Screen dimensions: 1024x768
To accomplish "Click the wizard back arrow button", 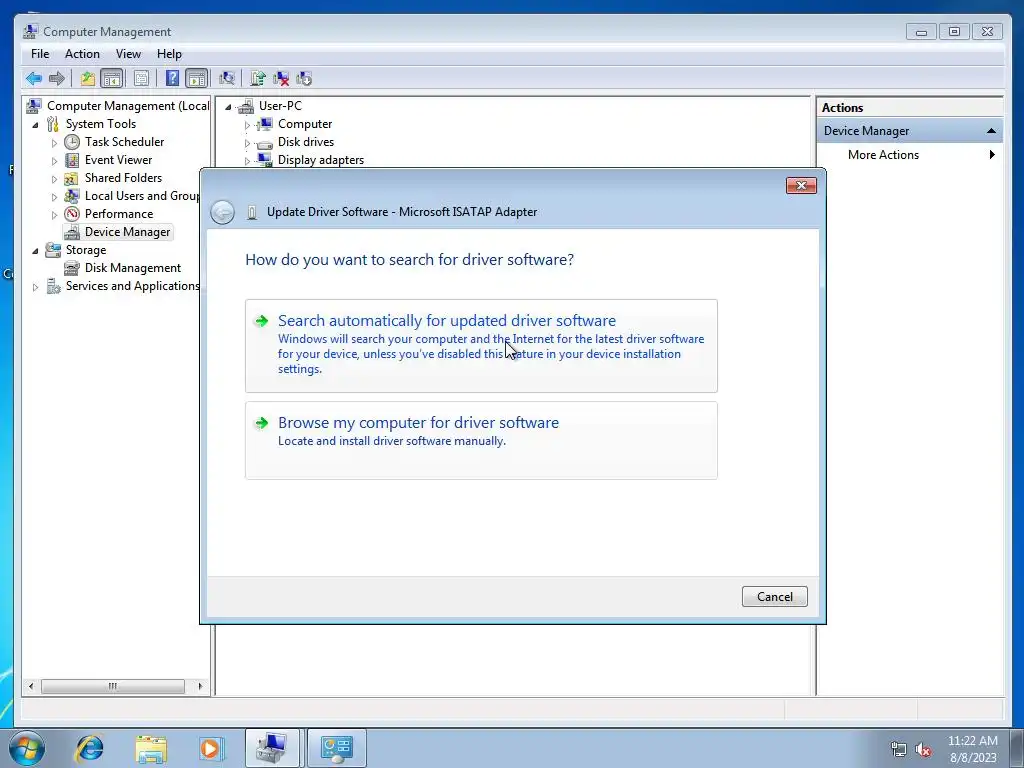I will (223, 212).
